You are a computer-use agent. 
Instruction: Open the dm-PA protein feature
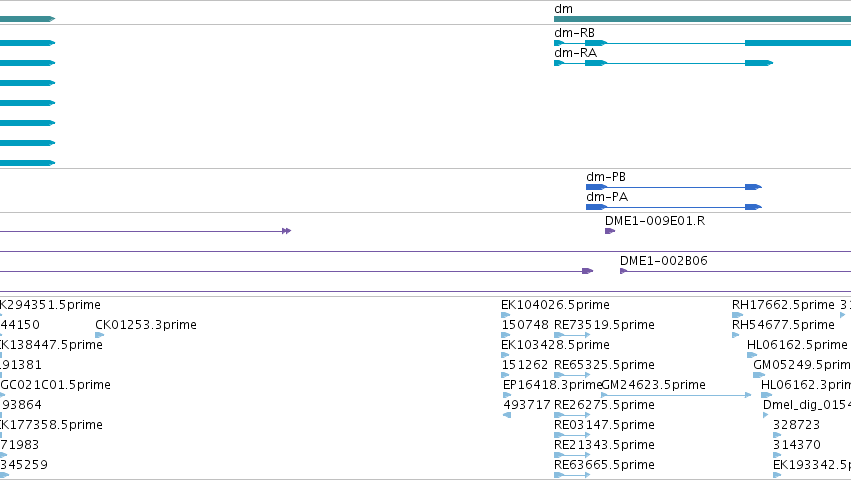pyautogui.click(x=674, y=207)
